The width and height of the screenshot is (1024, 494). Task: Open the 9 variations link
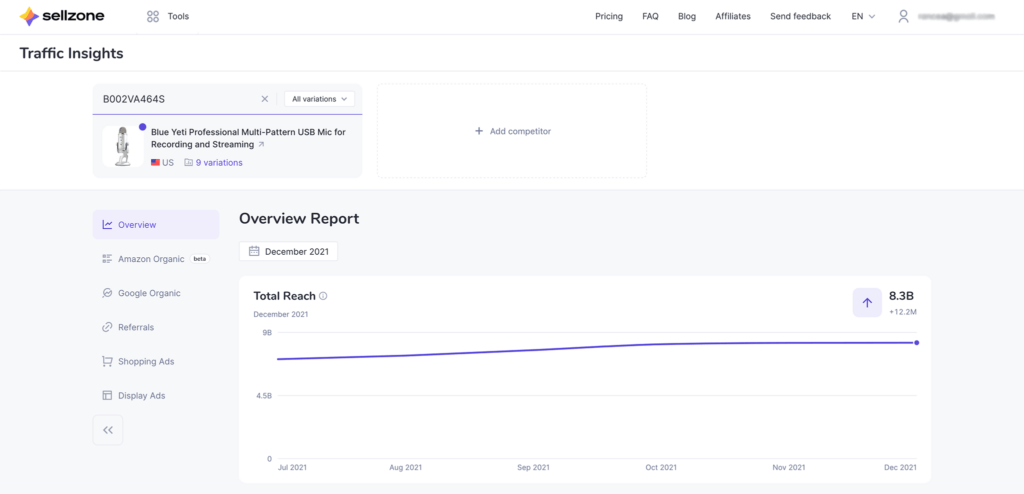[x=218, y=162]
